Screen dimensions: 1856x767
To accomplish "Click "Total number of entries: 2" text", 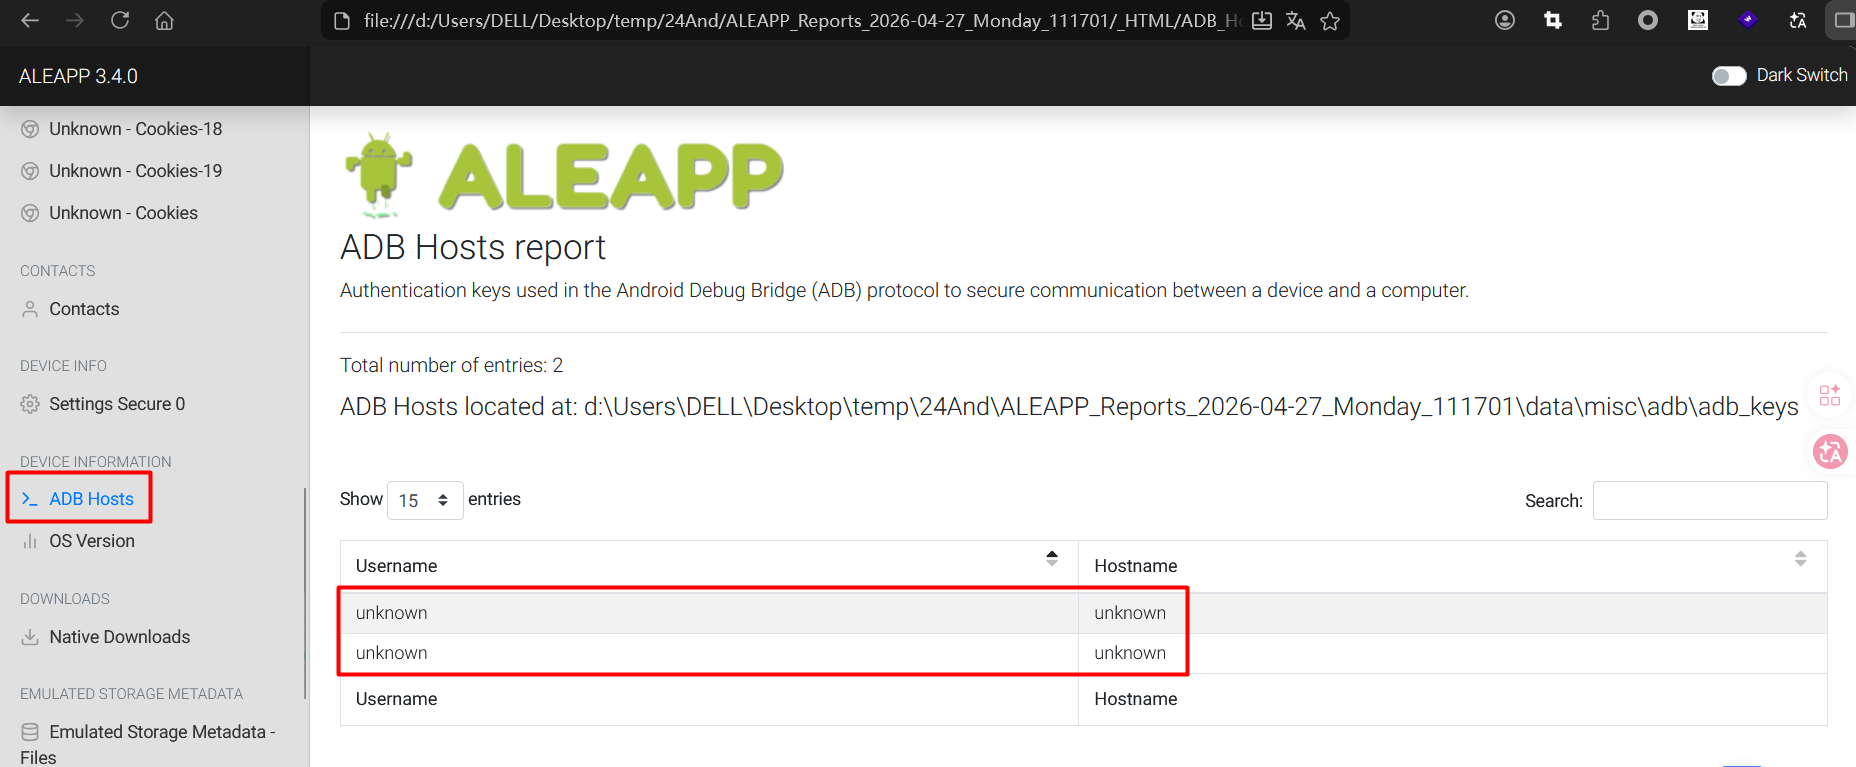I will pos(452,365).
